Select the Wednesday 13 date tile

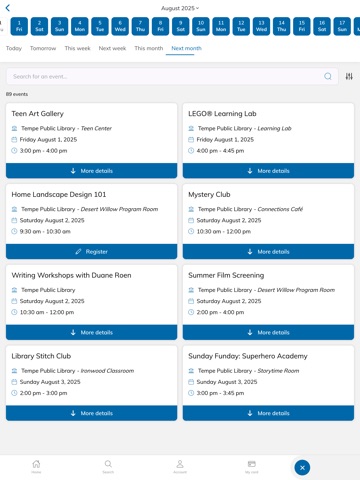(261, 26)
